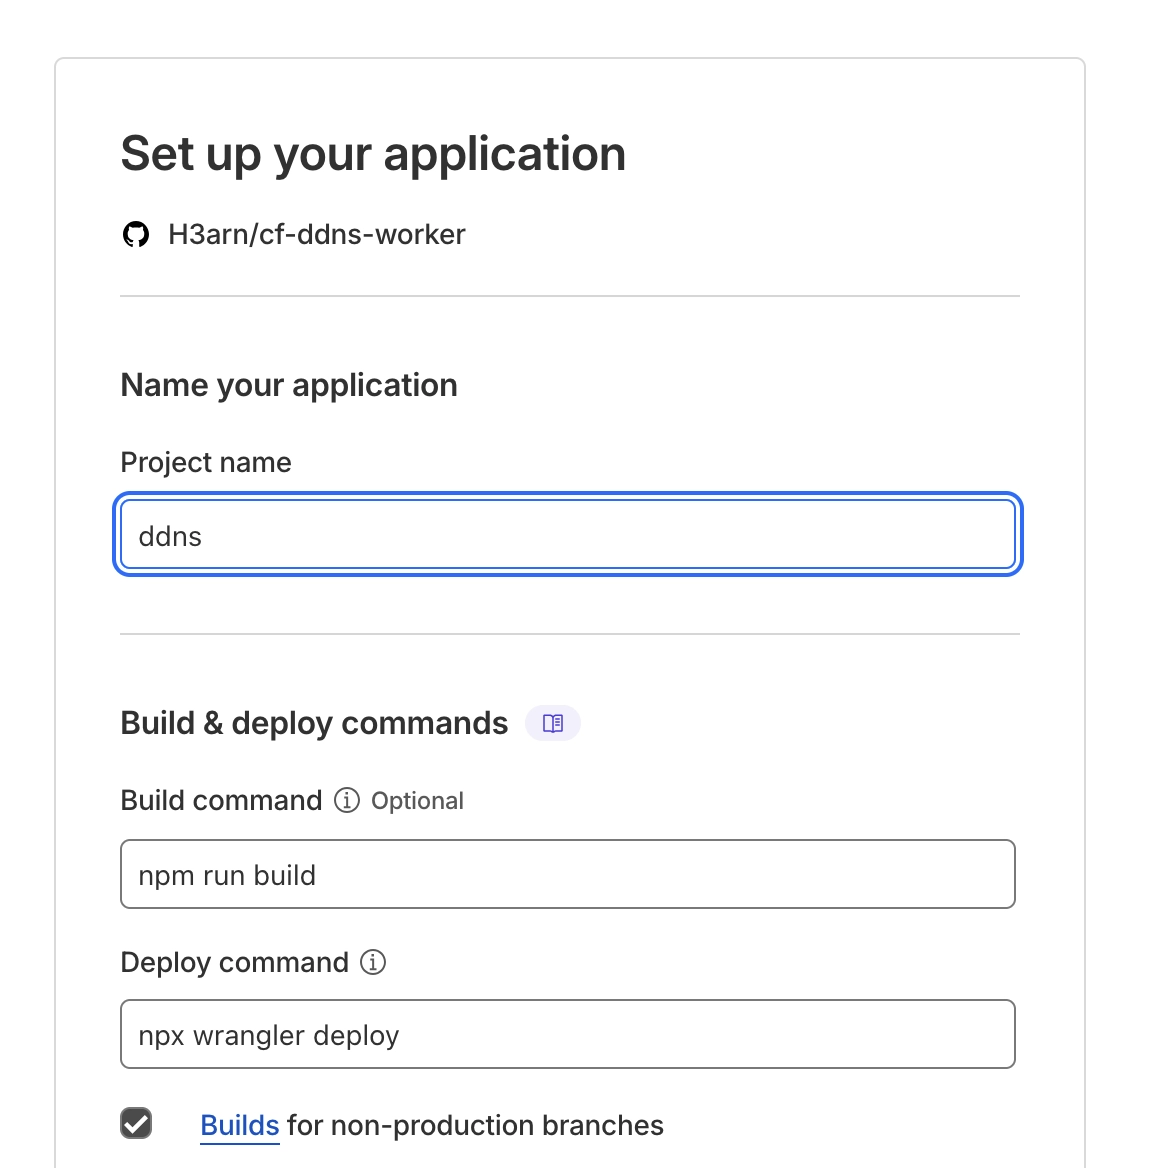The height and width of the screenshot is (1168, 1150).
Task: Open the Builds link
Action: point(239,1125)
